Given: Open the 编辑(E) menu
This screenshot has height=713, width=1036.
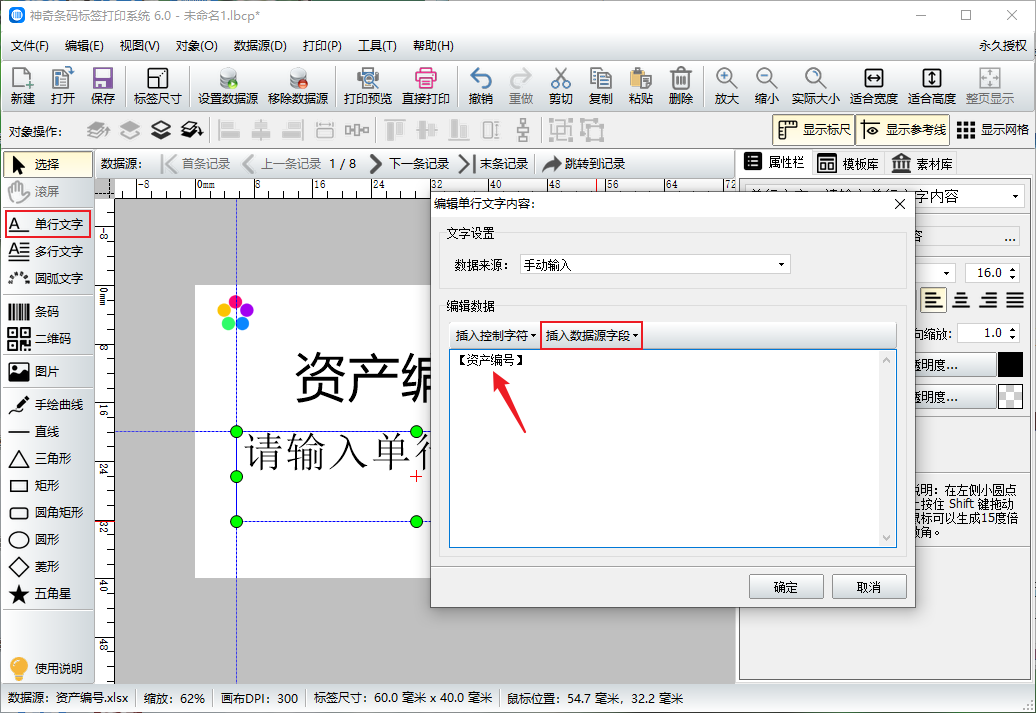Looking at the screenshot, I should coord(84,46).
